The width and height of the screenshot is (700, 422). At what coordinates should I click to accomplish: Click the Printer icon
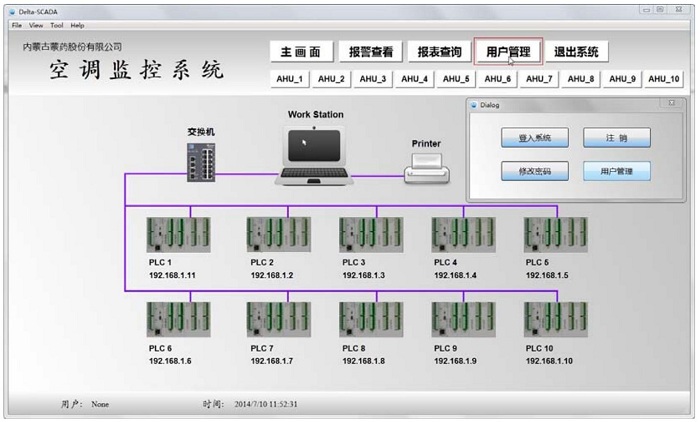pos(427,168)
